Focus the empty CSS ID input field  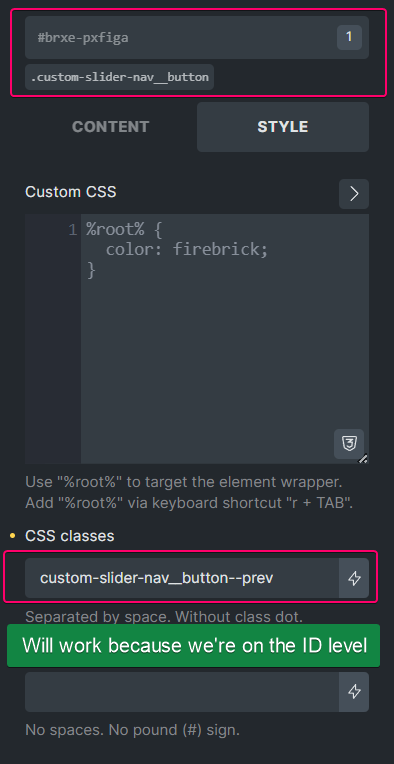tap(182, 692)
